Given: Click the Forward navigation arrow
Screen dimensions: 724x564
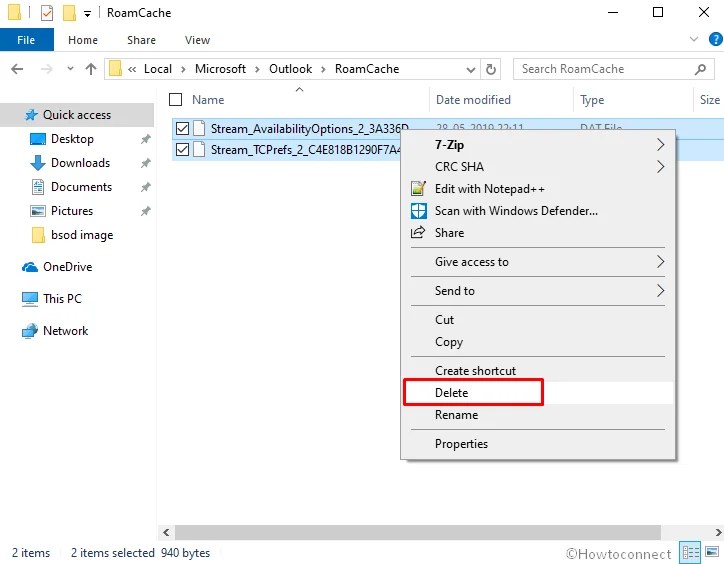Looking at the screenshot, I should point(47,69).
